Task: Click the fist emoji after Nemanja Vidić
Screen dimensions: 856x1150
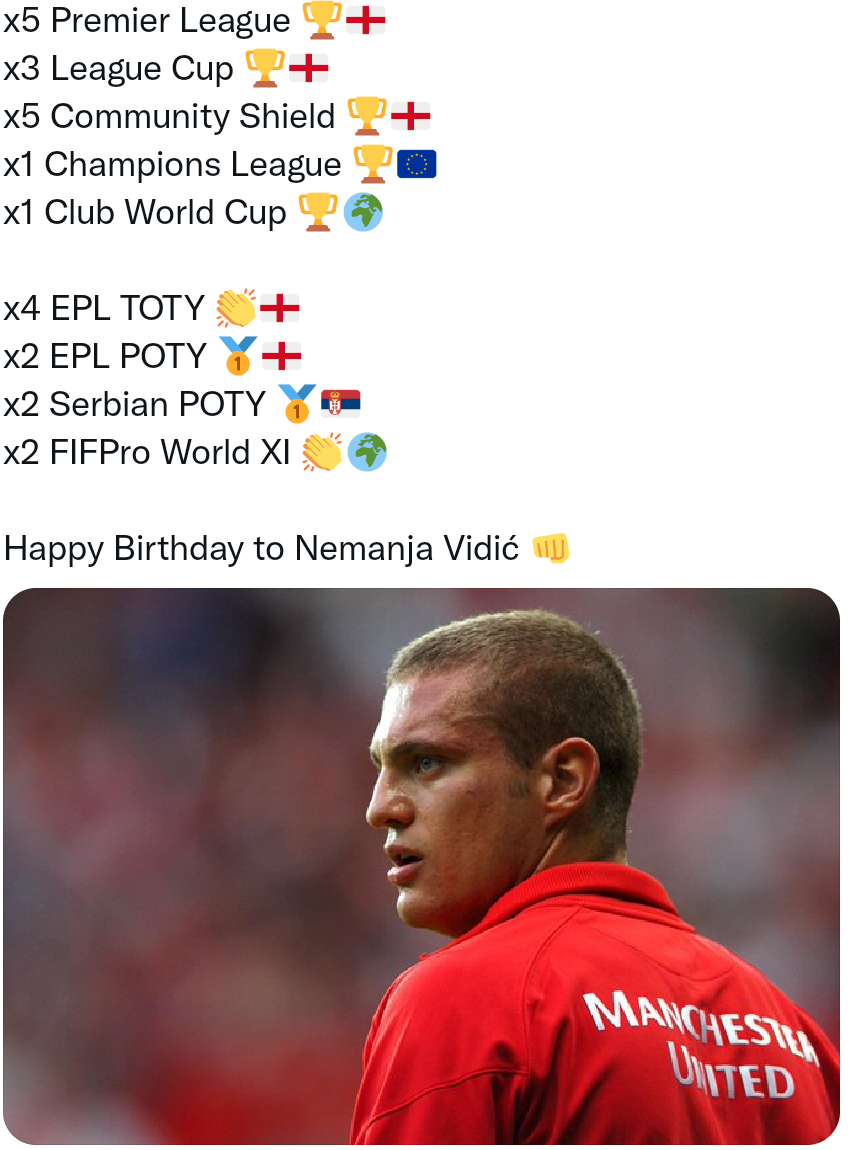Action: [x=550, y=548]
